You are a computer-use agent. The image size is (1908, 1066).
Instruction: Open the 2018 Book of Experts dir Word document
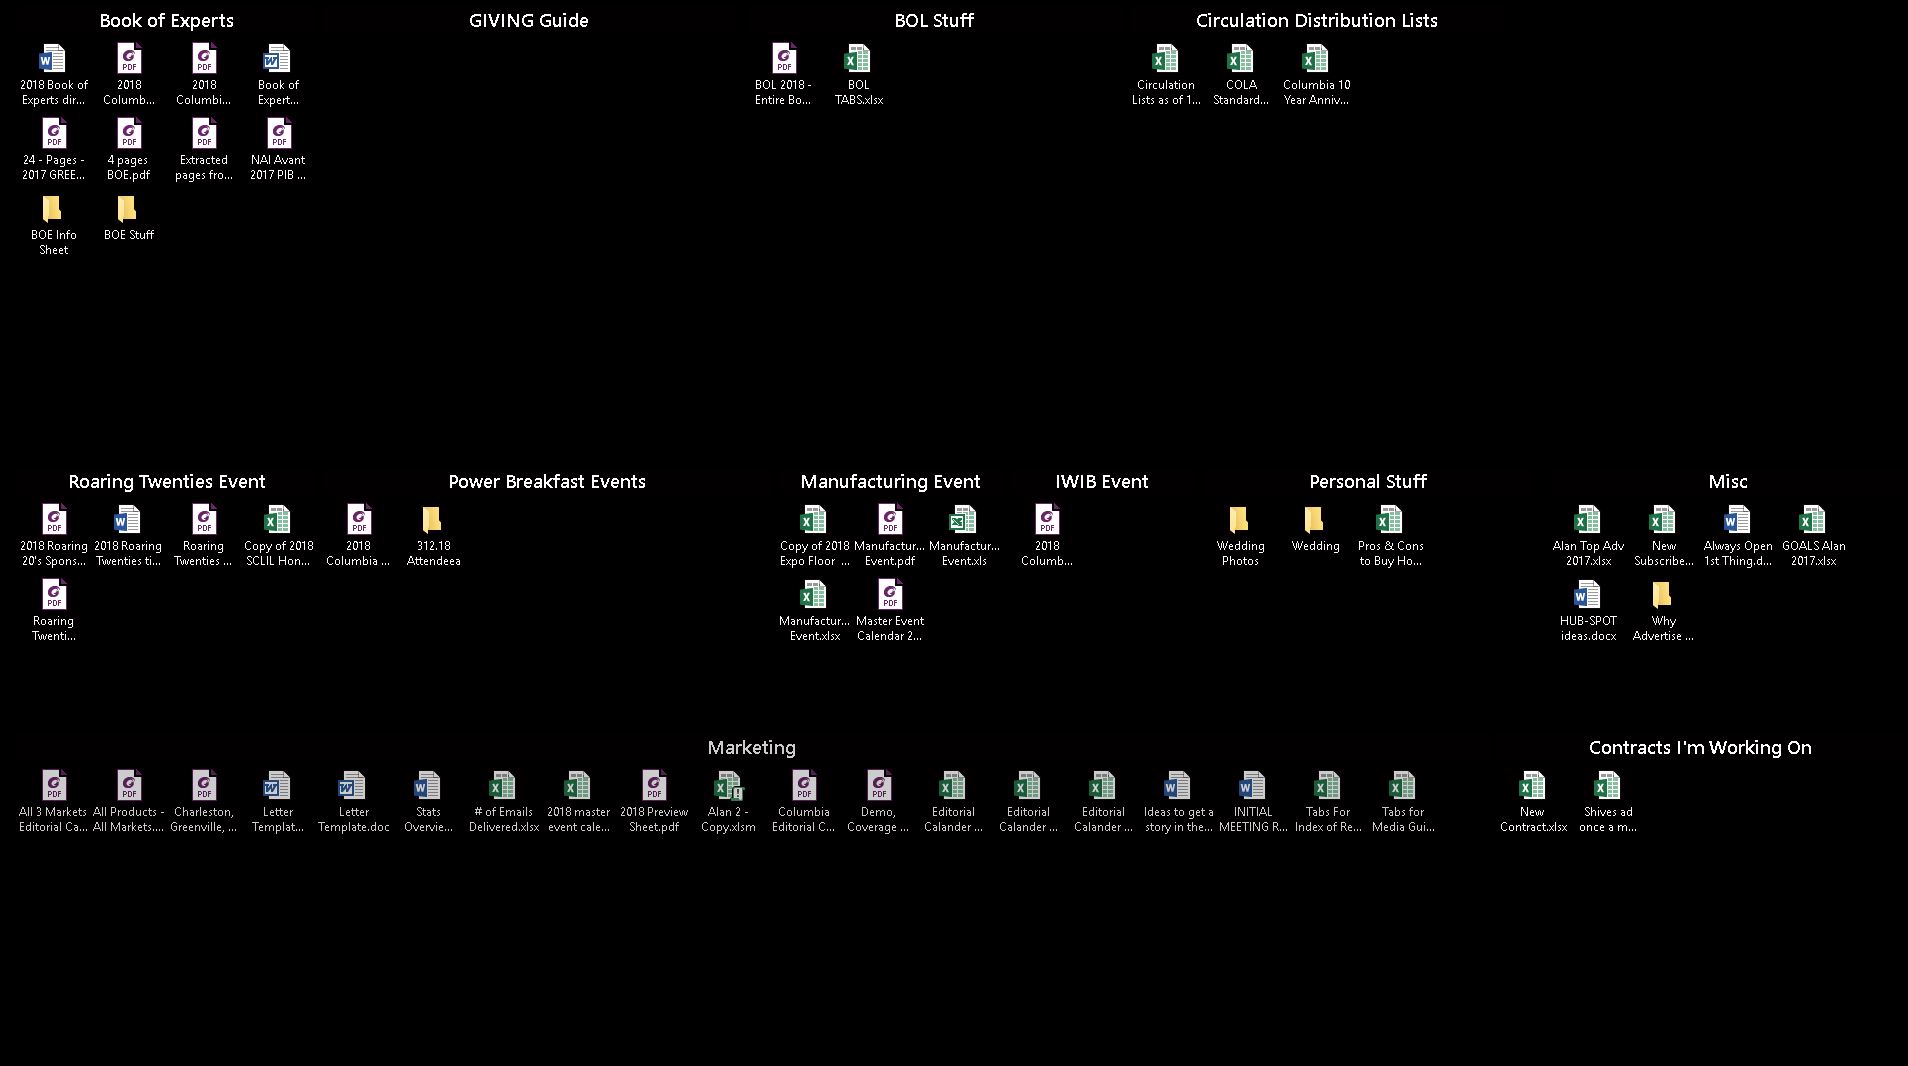[x=53, y=74]
